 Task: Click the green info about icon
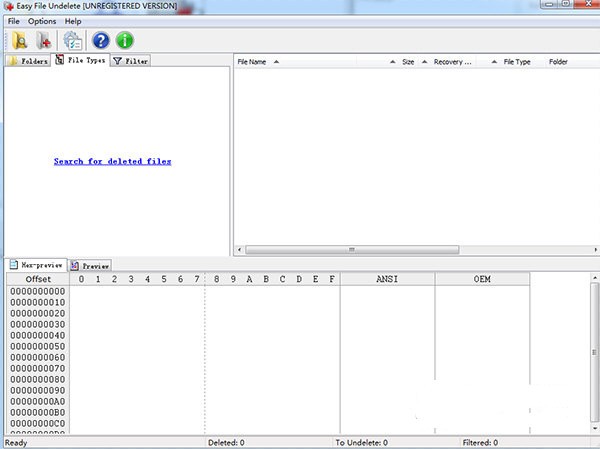pos(125,41)
